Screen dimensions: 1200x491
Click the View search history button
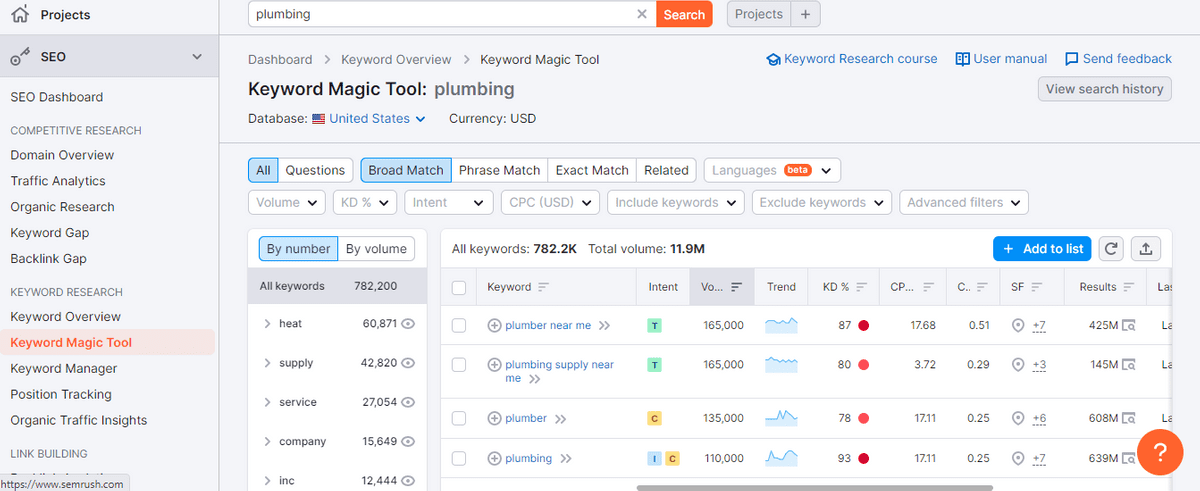click(1104, 89)
